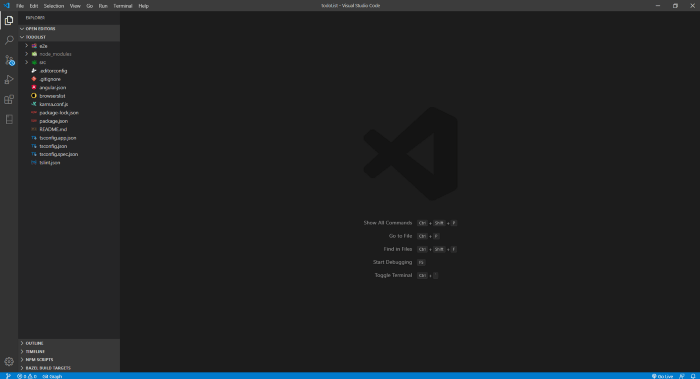Open the tslint.json file
This screenshot has height=379, width=700.
(x=69, y=163)
